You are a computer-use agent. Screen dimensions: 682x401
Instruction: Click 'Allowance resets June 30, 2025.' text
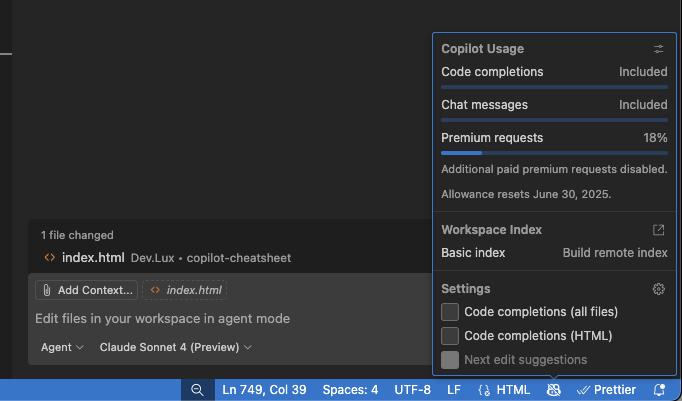pyautogui.click(x=526, y=194)
